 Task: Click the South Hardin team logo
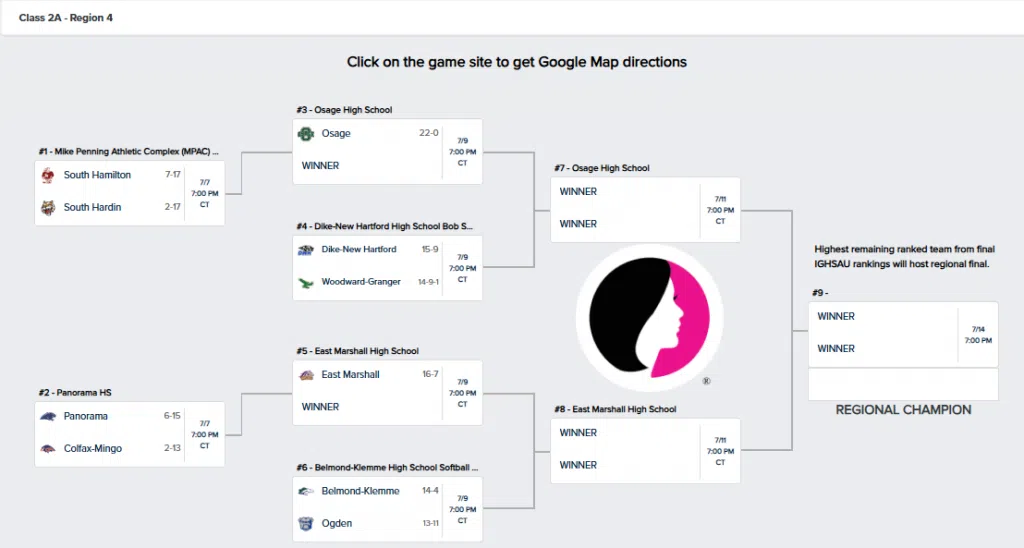[47, 207]
